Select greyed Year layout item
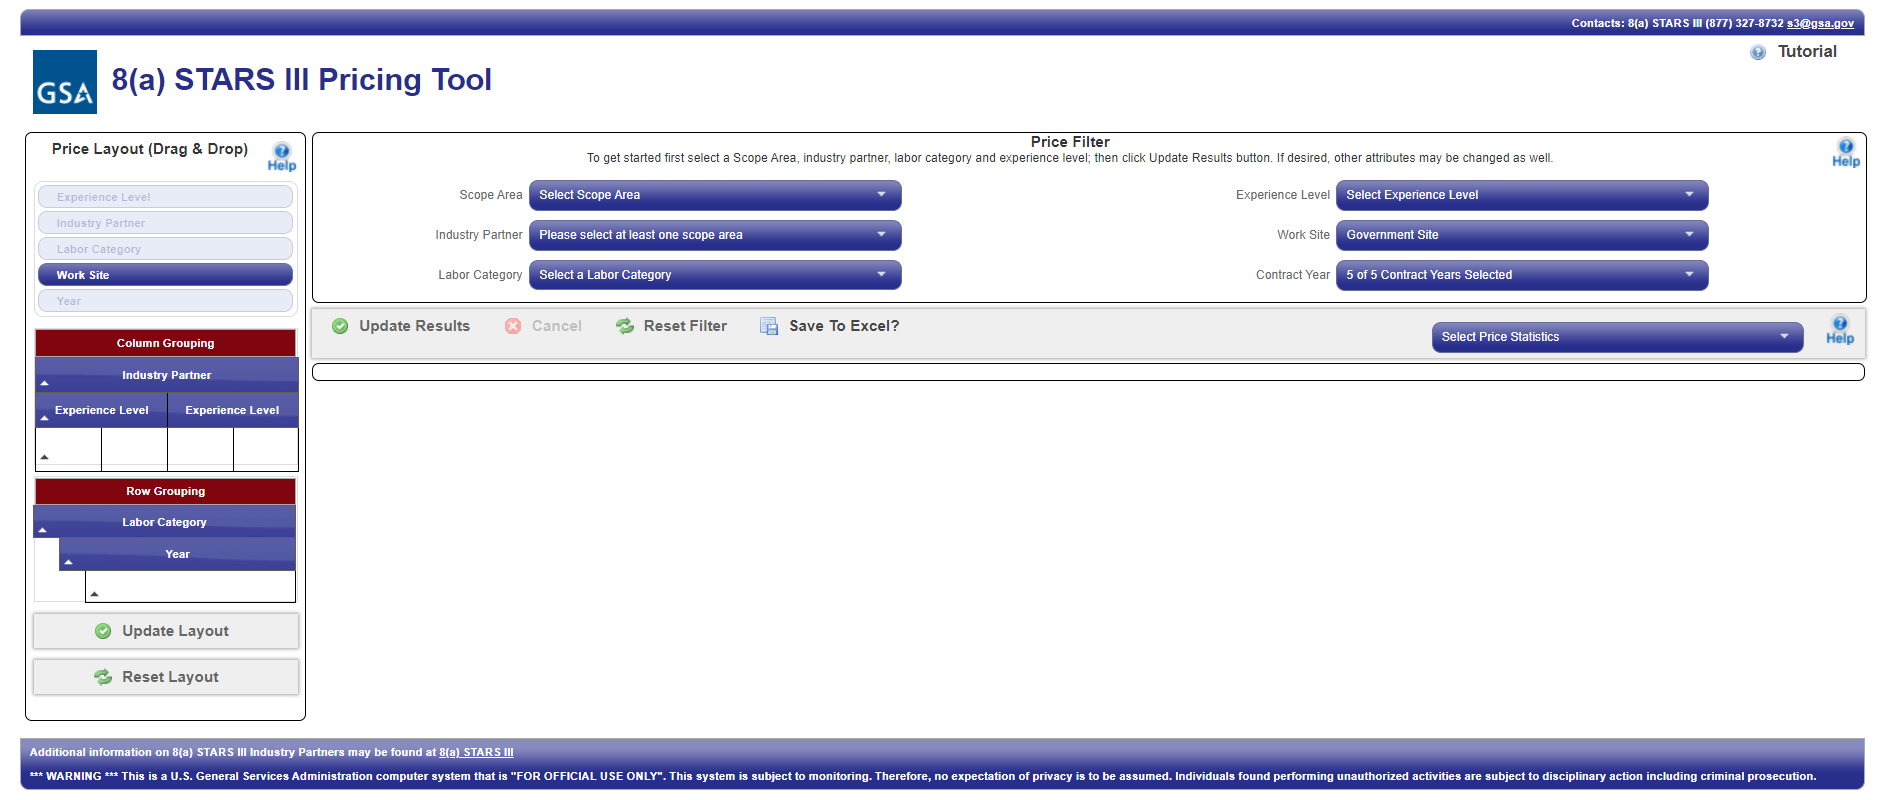1881x800 pixels. [x=165, y=301]
